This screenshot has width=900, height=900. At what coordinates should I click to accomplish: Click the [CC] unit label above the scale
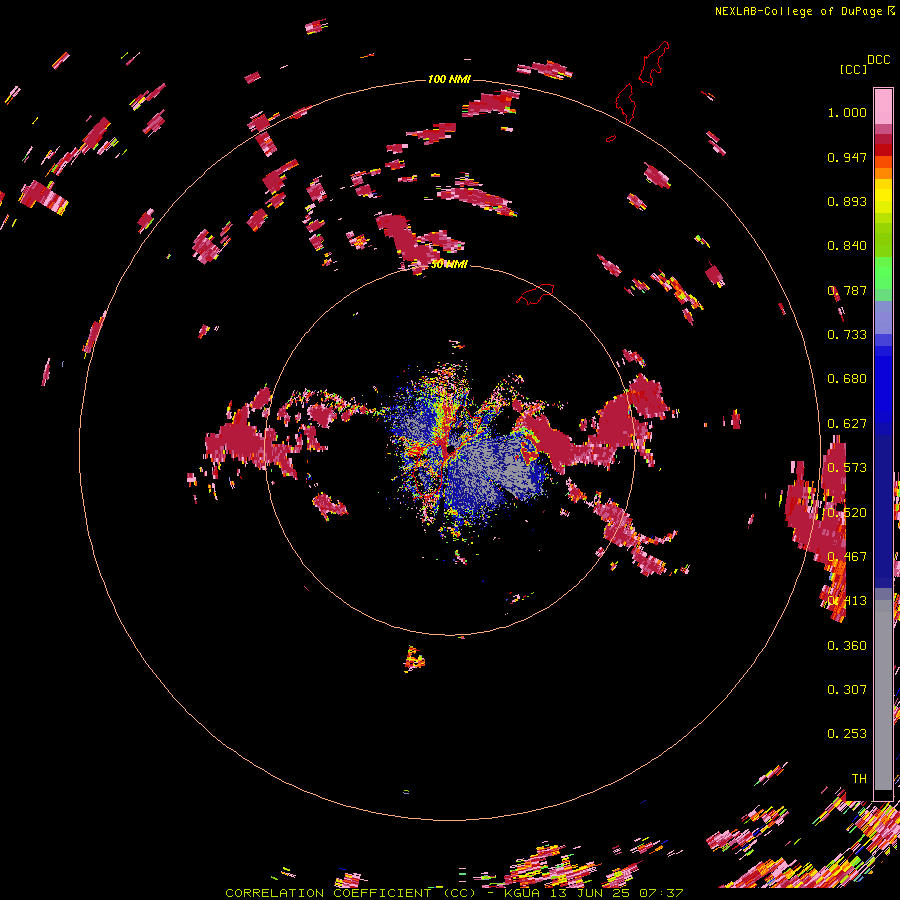(853, 69)
